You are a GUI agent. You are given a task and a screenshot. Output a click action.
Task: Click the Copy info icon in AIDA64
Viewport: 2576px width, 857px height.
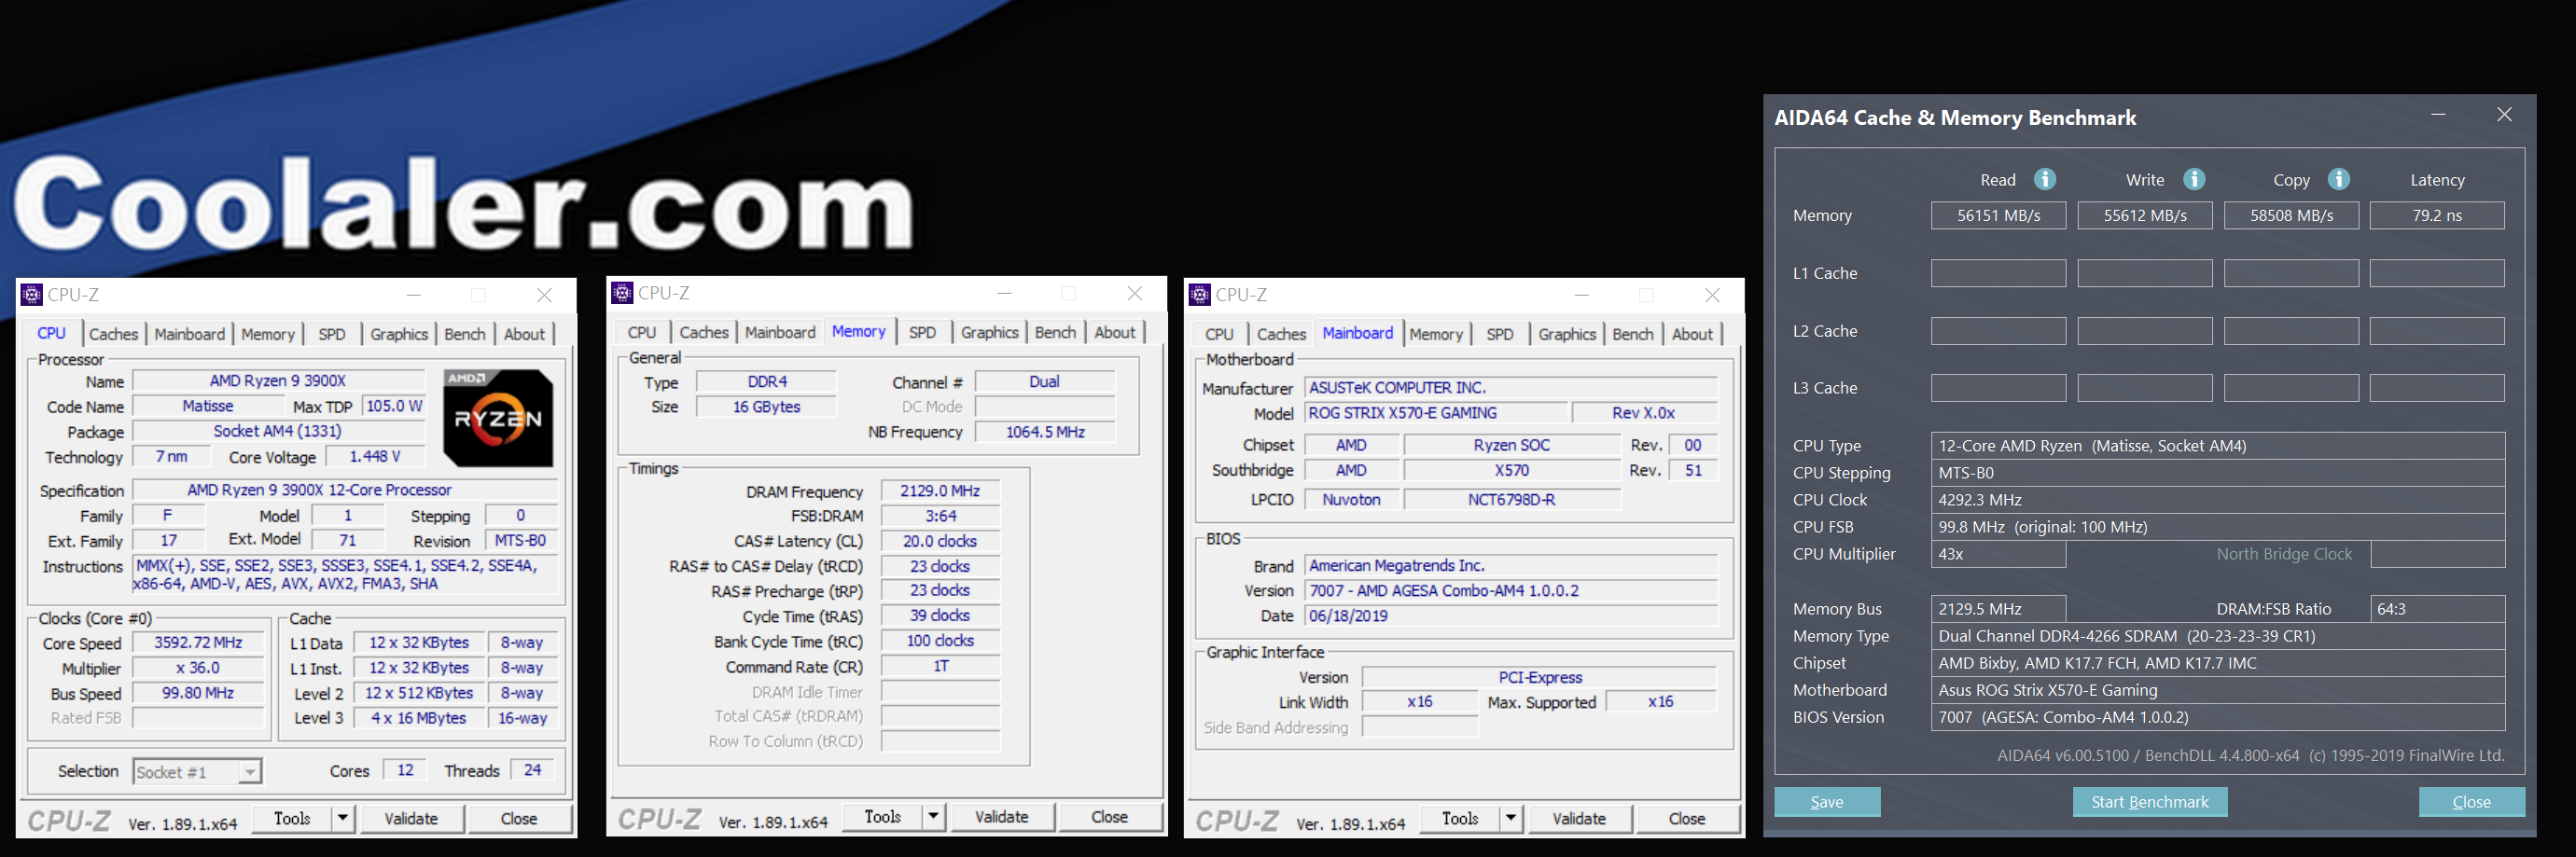point(2338,179)
